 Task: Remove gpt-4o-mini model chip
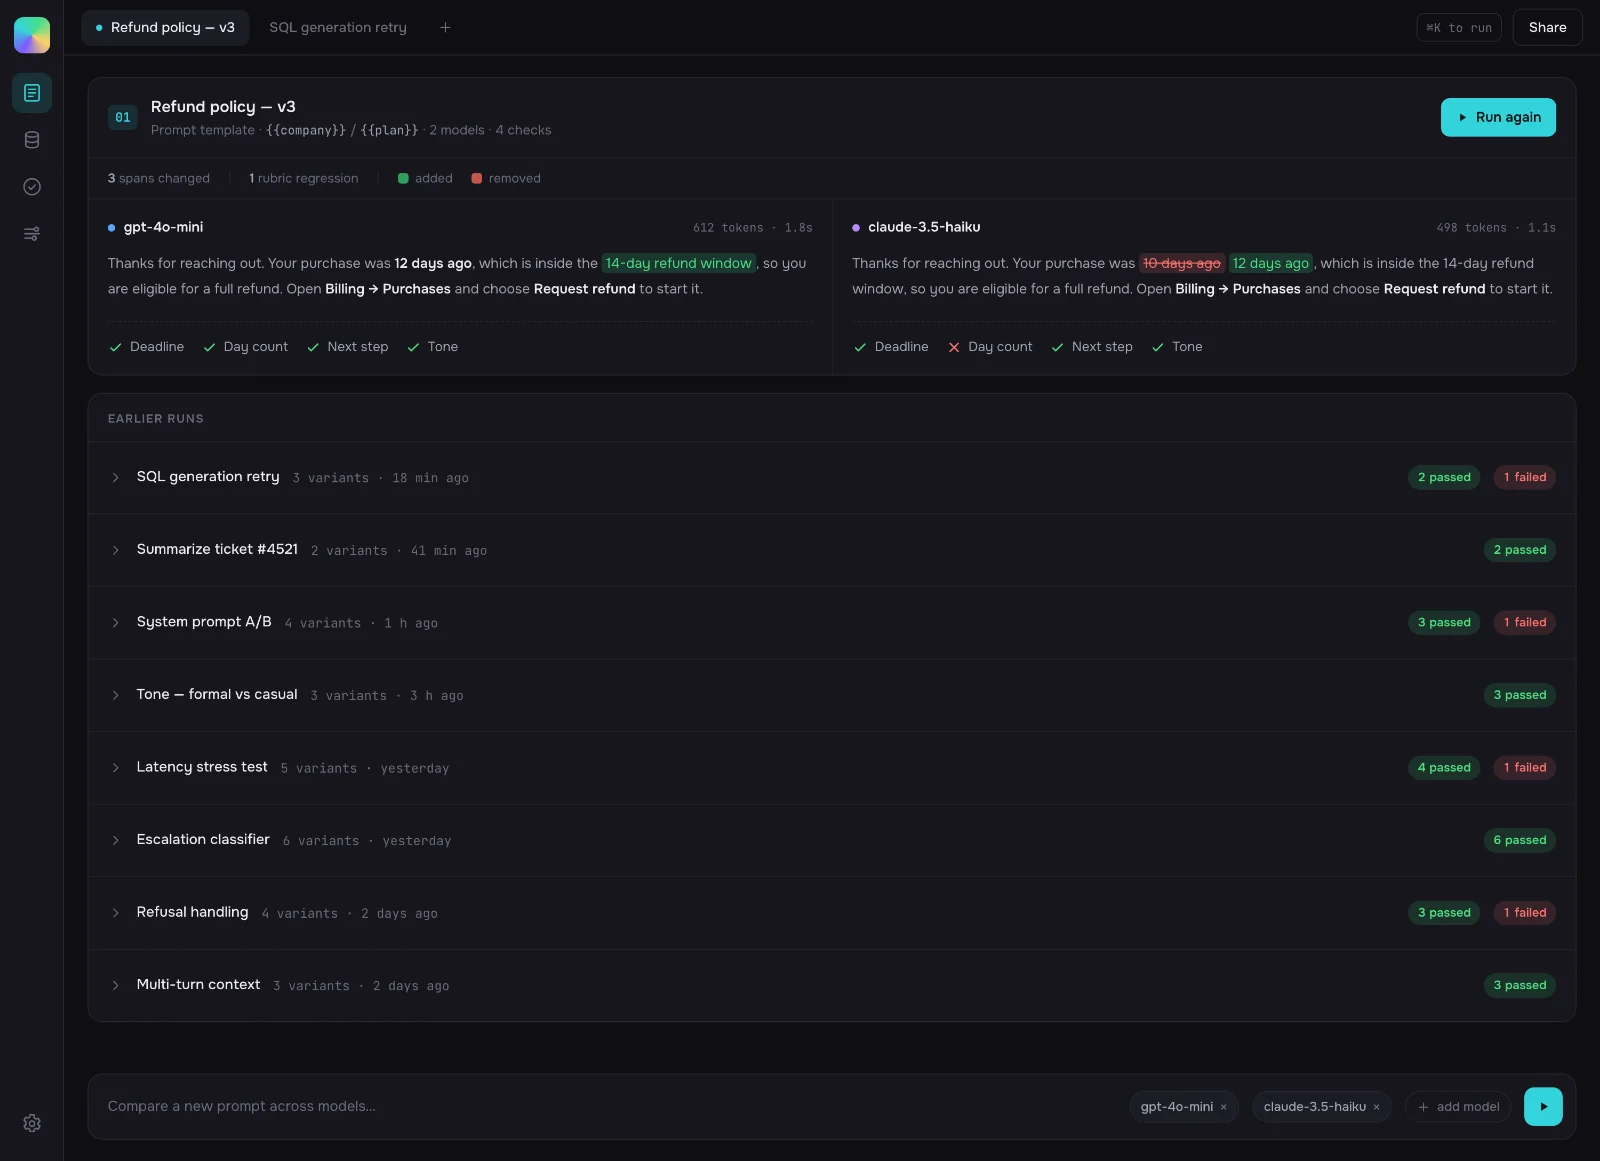click(1223, 1107)
